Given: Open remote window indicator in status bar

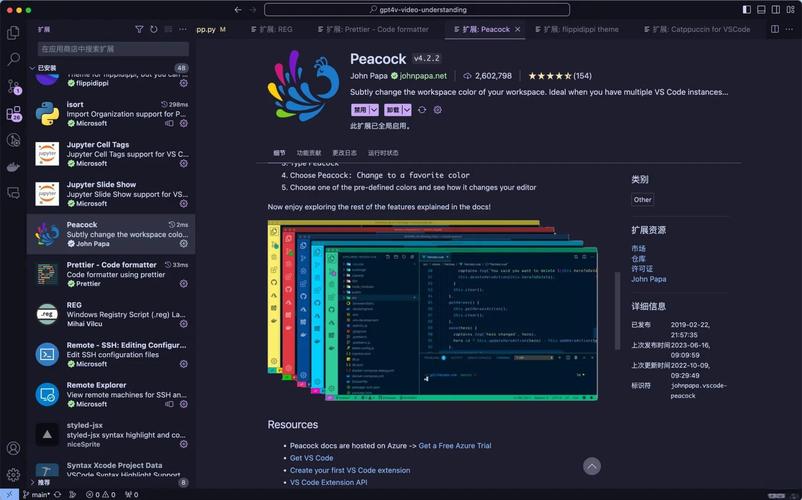Looking at the screenshot, I should pyautogui.click(x=9, y=494).
